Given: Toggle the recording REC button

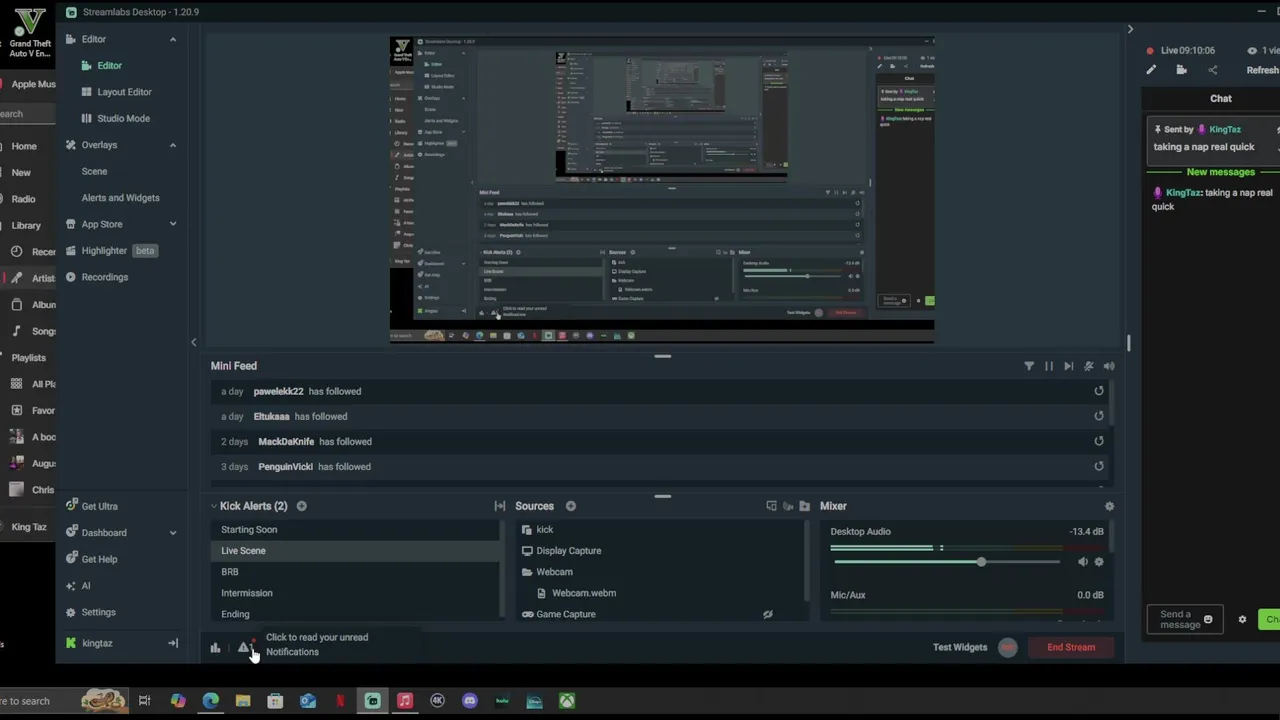Looking at the screenshot, I should pos(1008,647).
